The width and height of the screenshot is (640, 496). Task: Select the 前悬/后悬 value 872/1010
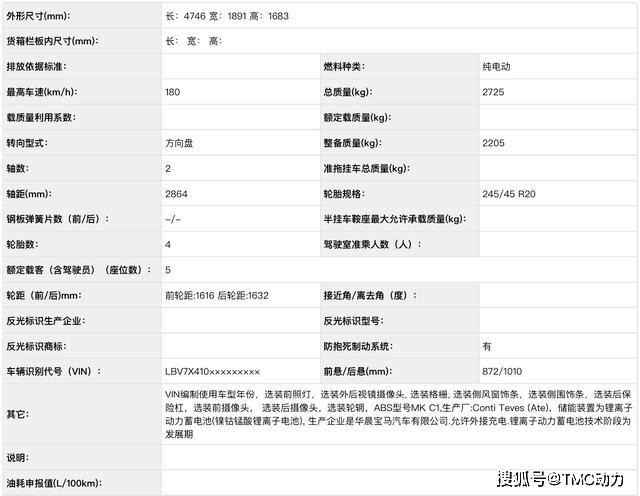tap(502, 372)
